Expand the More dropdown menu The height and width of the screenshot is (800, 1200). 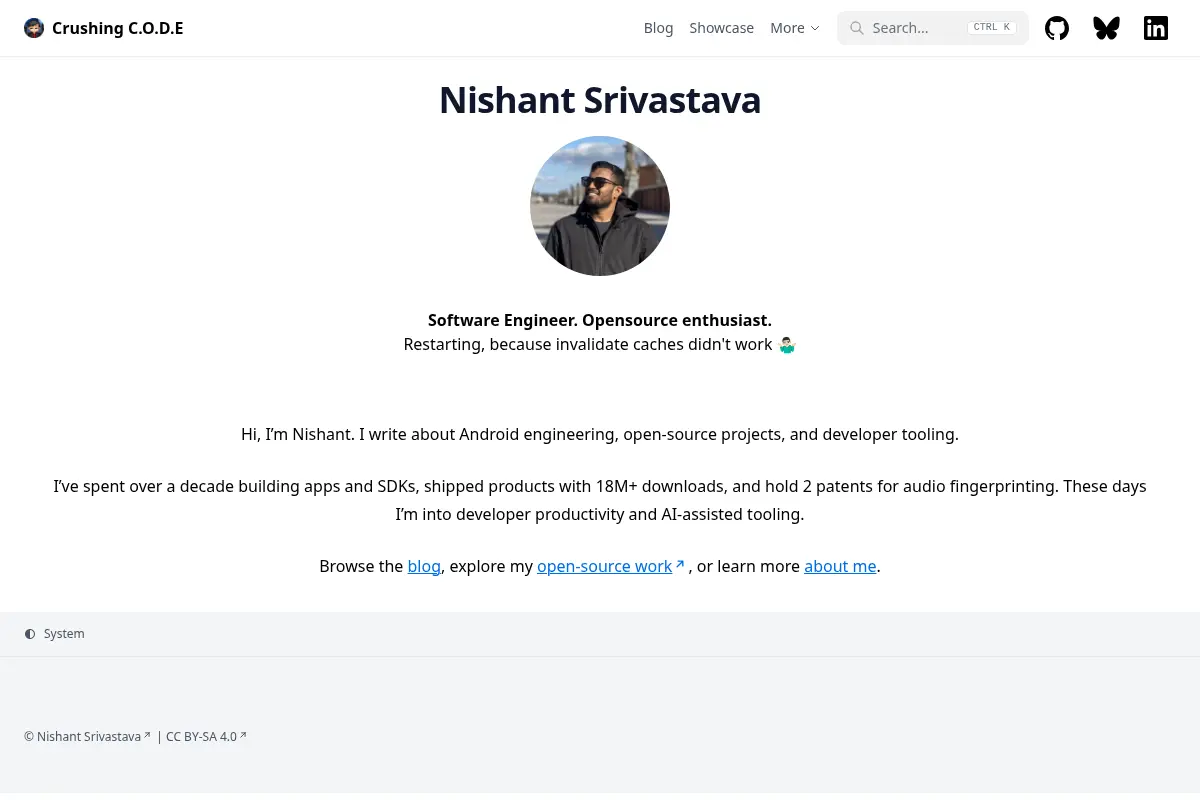click(795, 28)
